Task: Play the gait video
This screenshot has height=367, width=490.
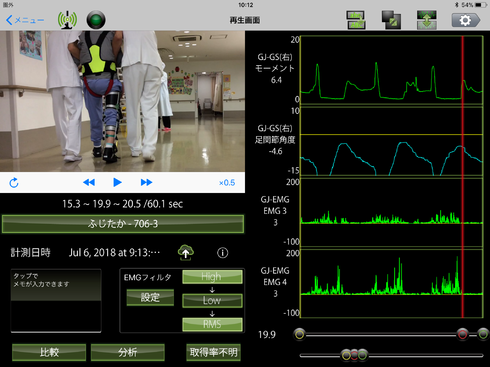Action: (x=117, y=182)
